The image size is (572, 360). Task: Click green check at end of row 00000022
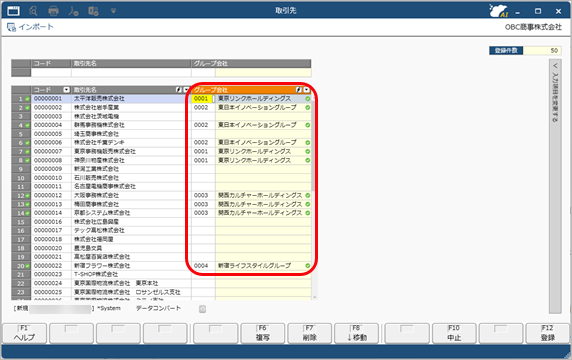point(308,266)
